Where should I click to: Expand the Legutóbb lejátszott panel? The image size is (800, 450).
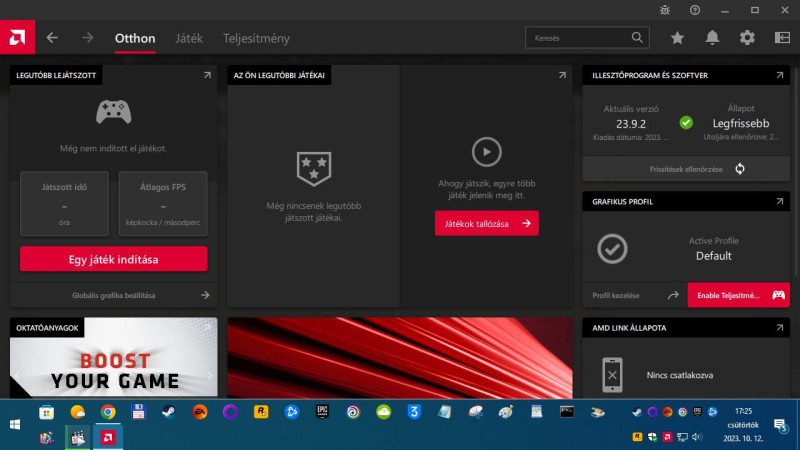[207, 75]
